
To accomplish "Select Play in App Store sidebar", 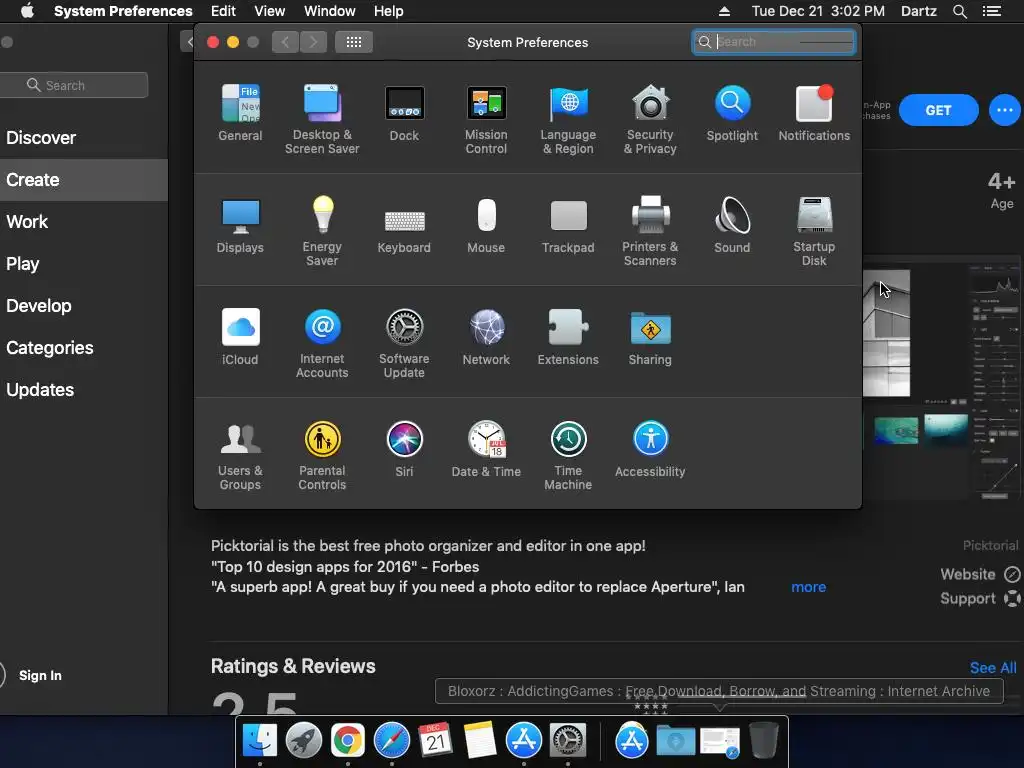I will coord(23,264).
